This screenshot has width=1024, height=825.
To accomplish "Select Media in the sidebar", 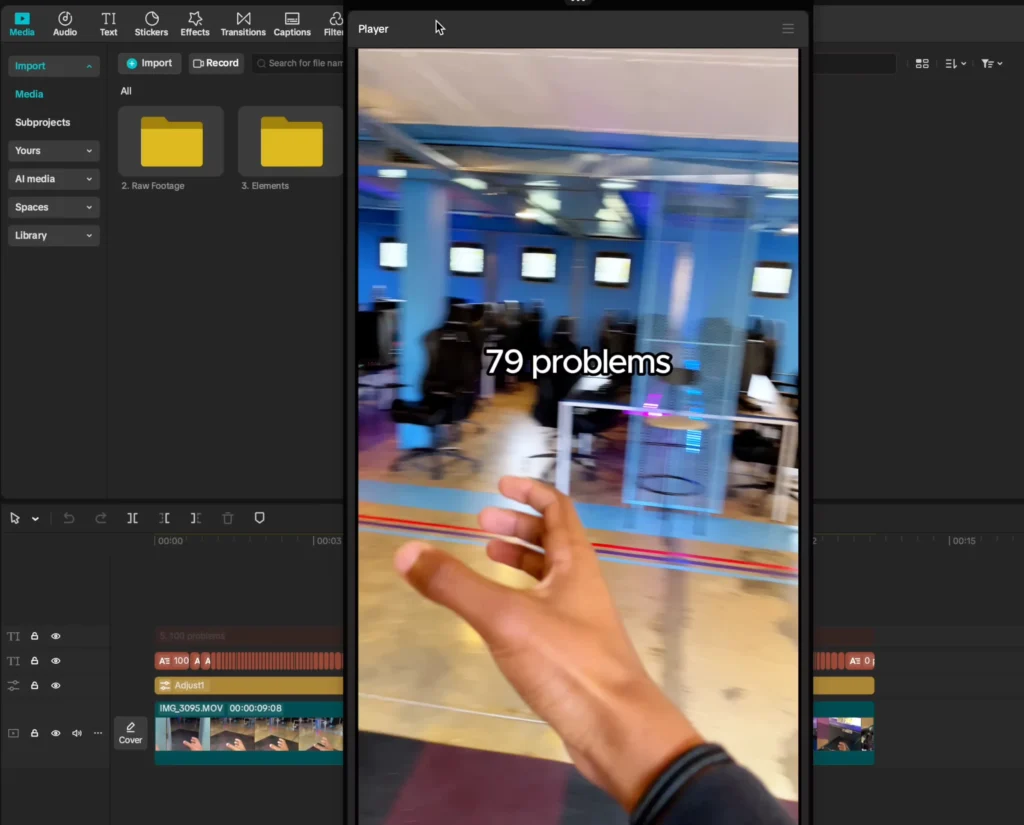I will [29, 94].
